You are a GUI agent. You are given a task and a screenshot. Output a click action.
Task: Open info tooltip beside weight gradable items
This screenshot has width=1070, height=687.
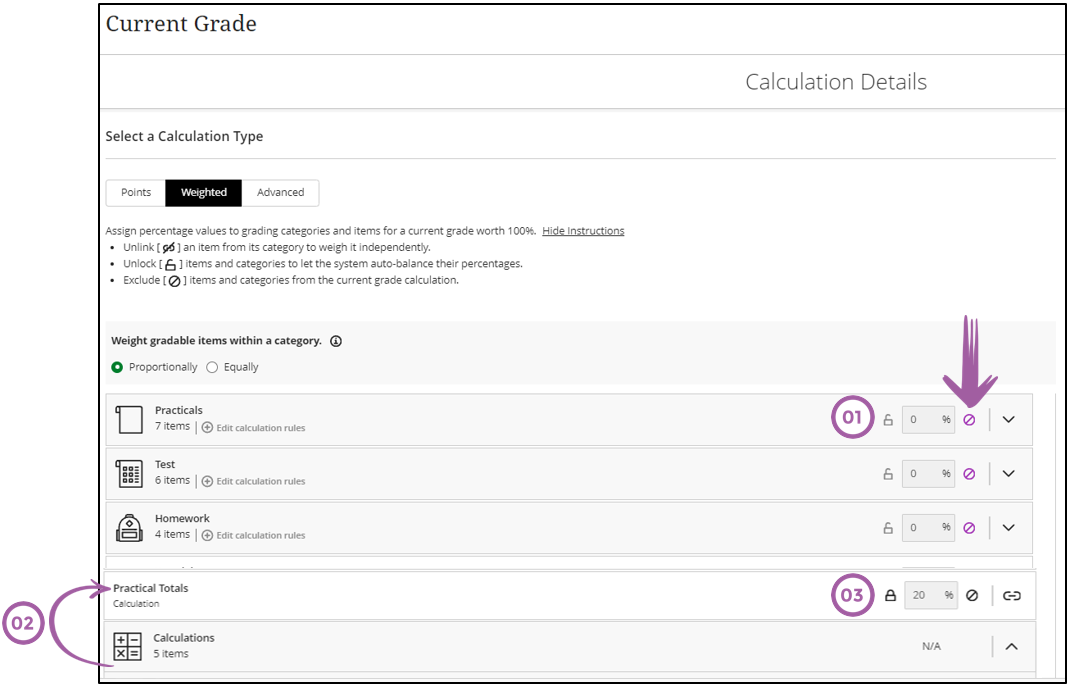336,341
